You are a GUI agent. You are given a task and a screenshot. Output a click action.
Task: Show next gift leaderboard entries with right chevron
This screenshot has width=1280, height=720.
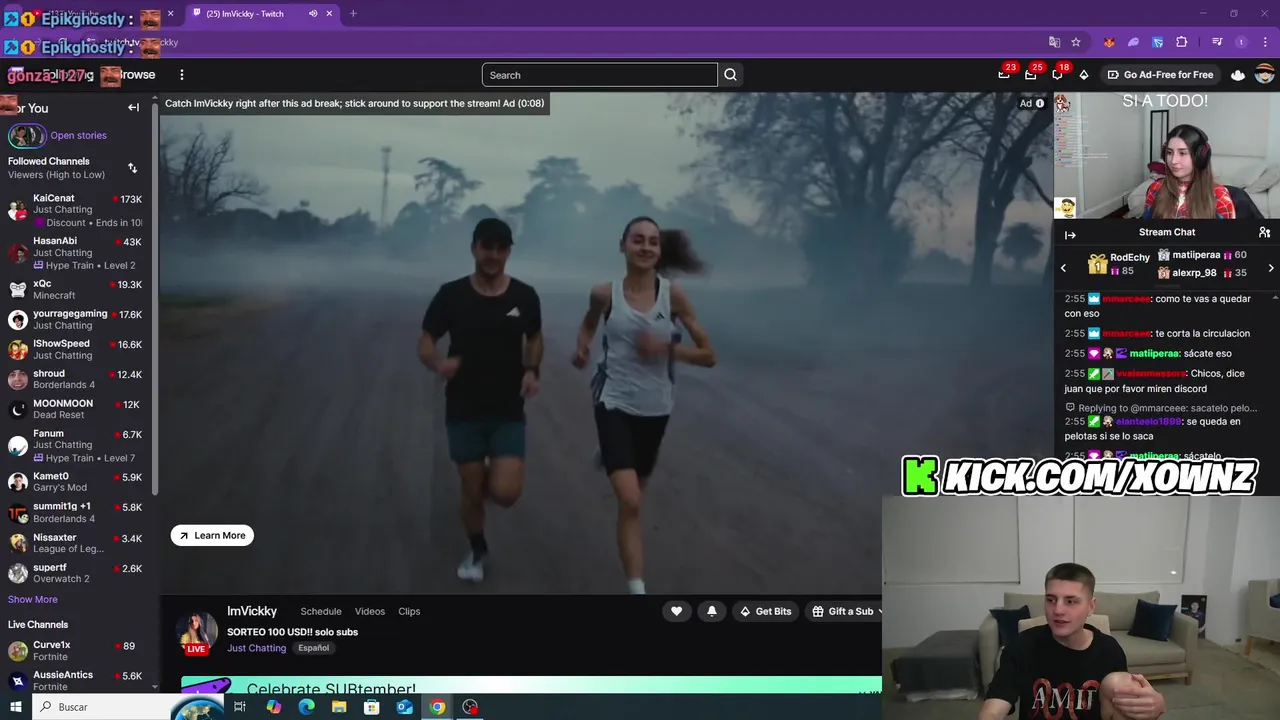coord(1271,268)
